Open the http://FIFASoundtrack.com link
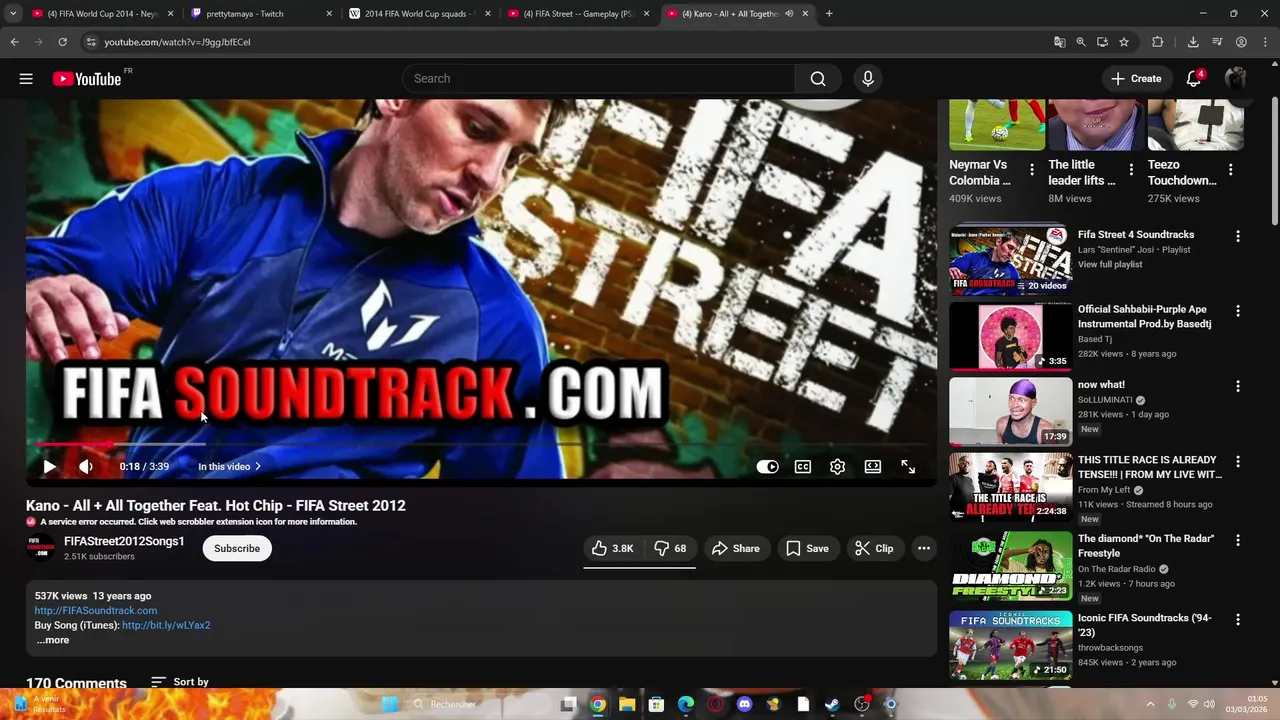This screenshot has width=1280, height=720. point(96,610)
